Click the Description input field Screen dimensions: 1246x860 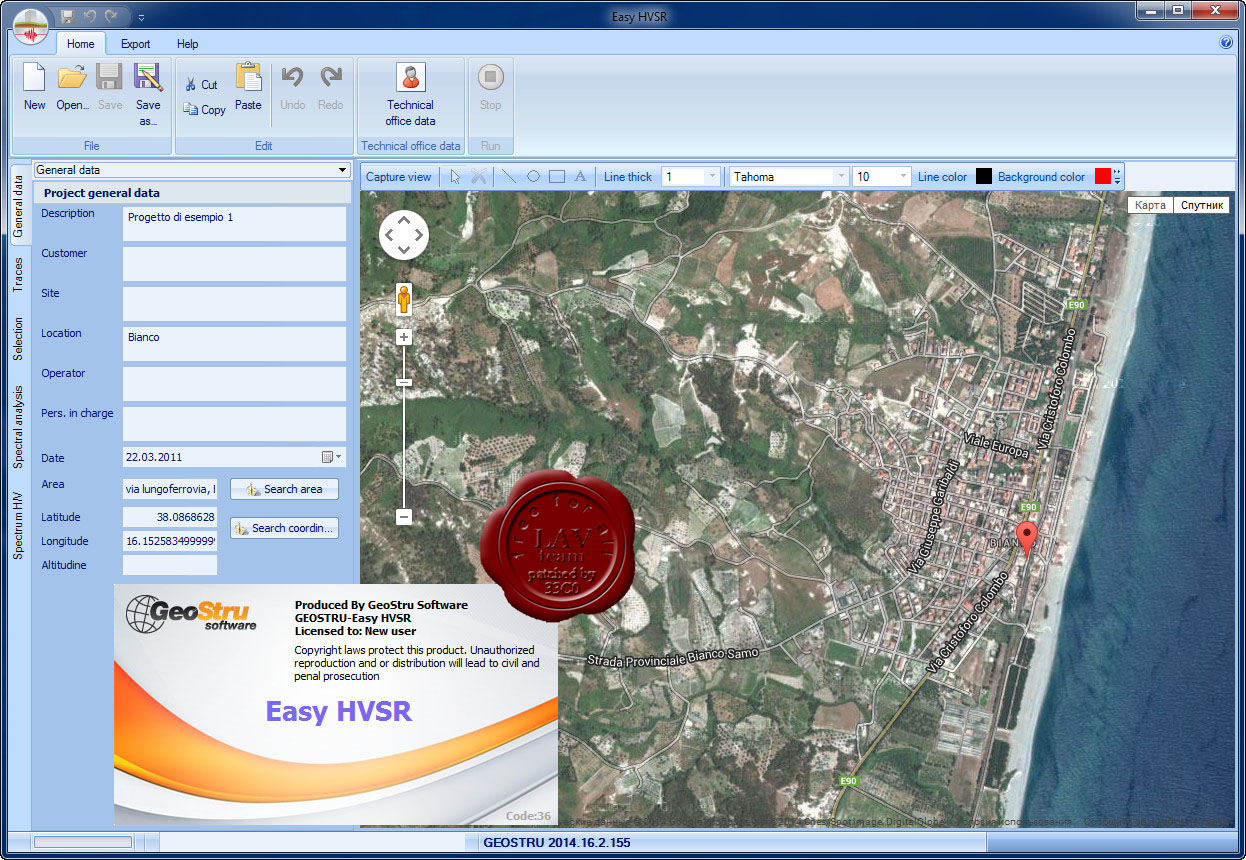[x=234, y=224]
